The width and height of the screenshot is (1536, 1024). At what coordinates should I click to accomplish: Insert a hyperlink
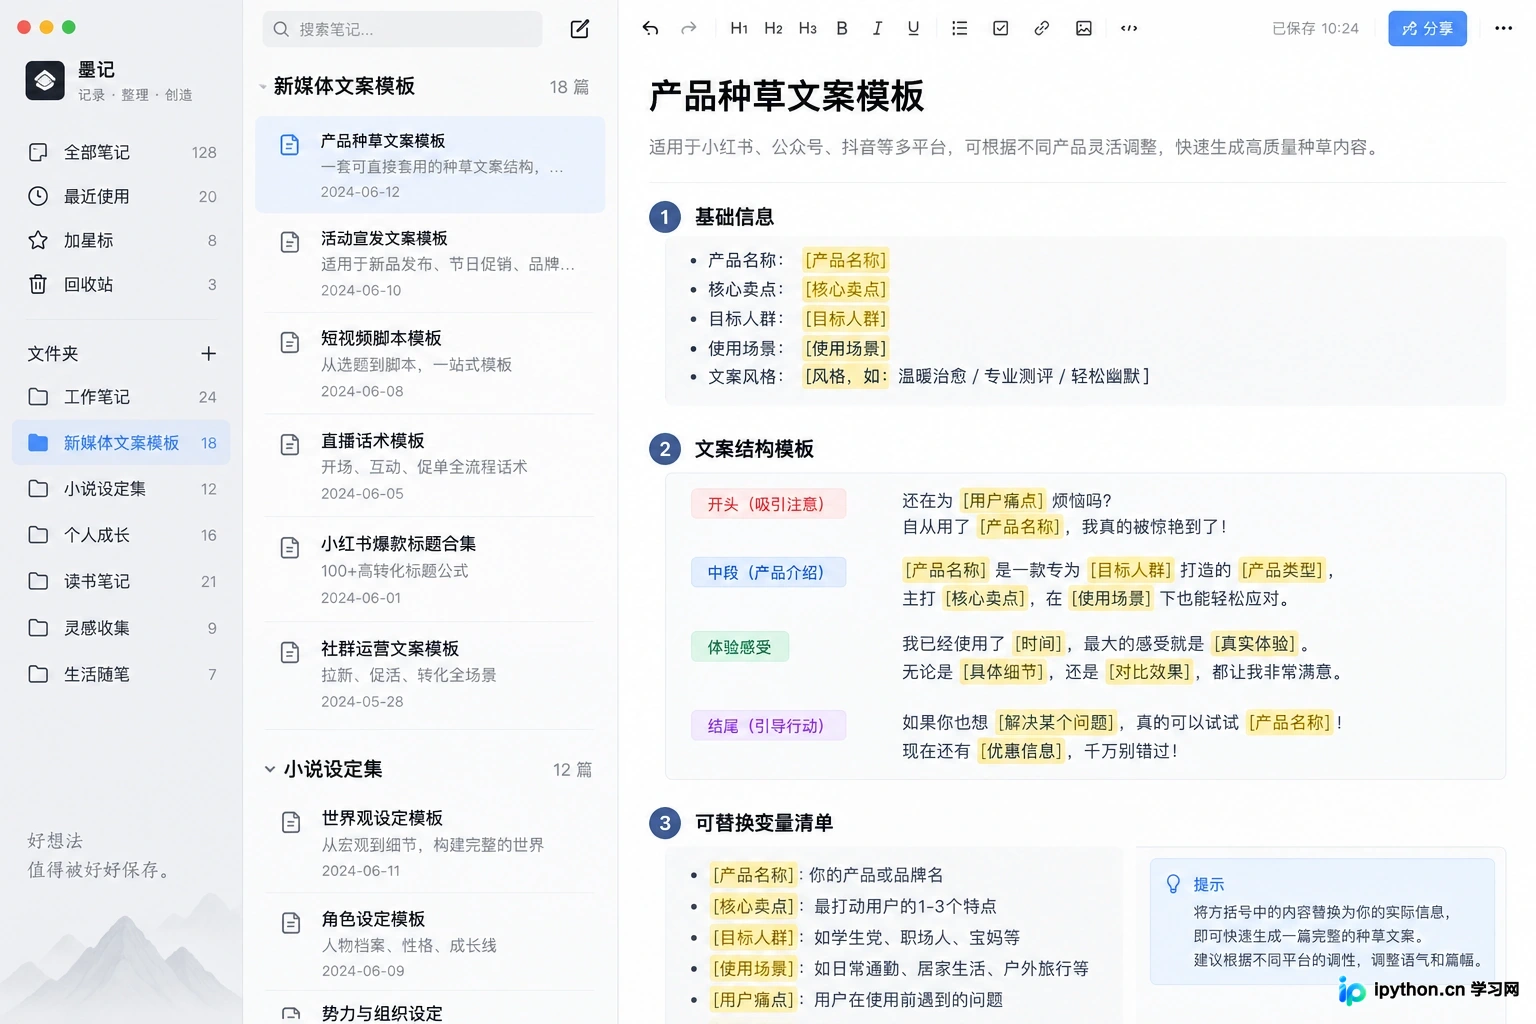[1041, 28]
